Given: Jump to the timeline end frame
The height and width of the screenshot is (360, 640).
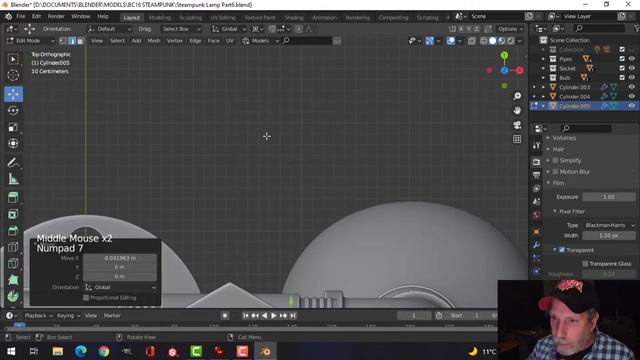Looking at the screenshot, I should (293, 316).
